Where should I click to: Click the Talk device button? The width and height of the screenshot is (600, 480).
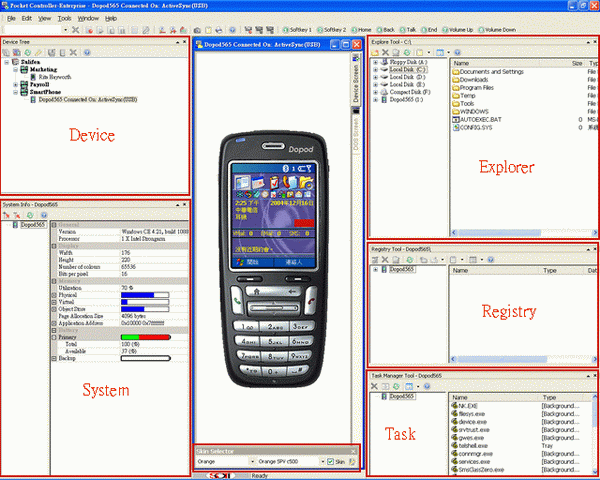tap(408, 29)
